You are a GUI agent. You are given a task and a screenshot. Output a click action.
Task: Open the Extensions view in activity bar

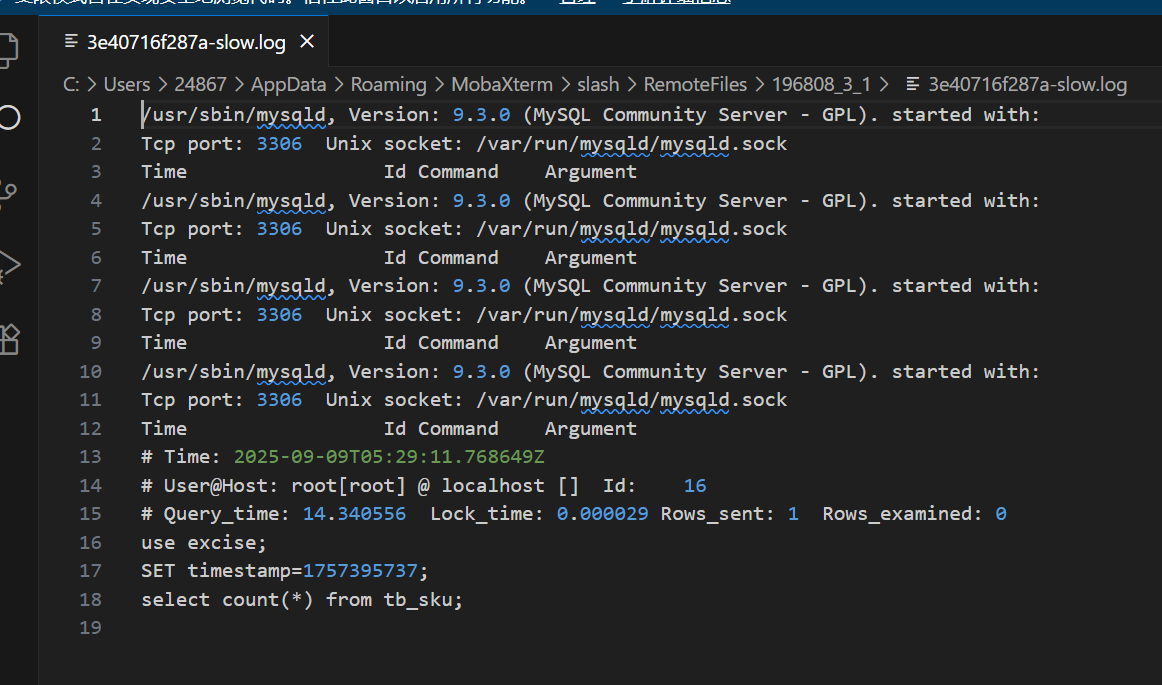tap(9, 340)
